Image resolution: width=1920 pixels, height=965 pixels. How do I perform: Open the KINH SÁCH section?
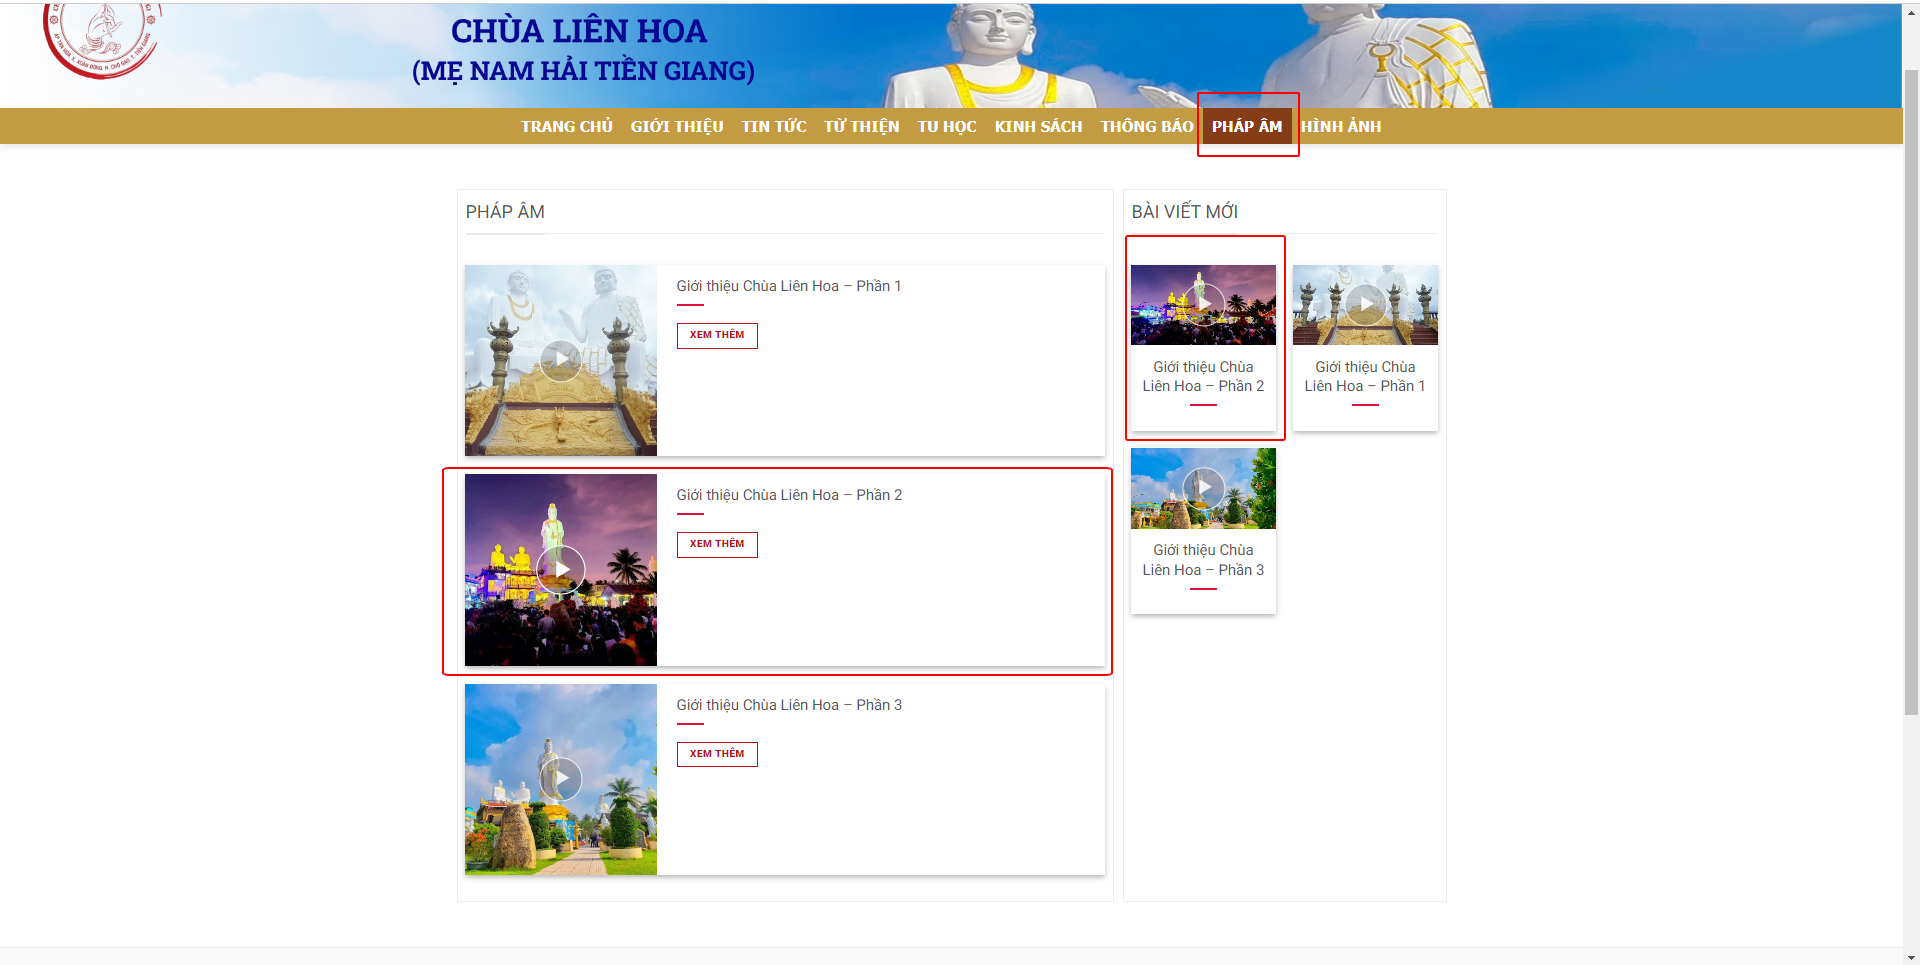tap(1038, 127)
